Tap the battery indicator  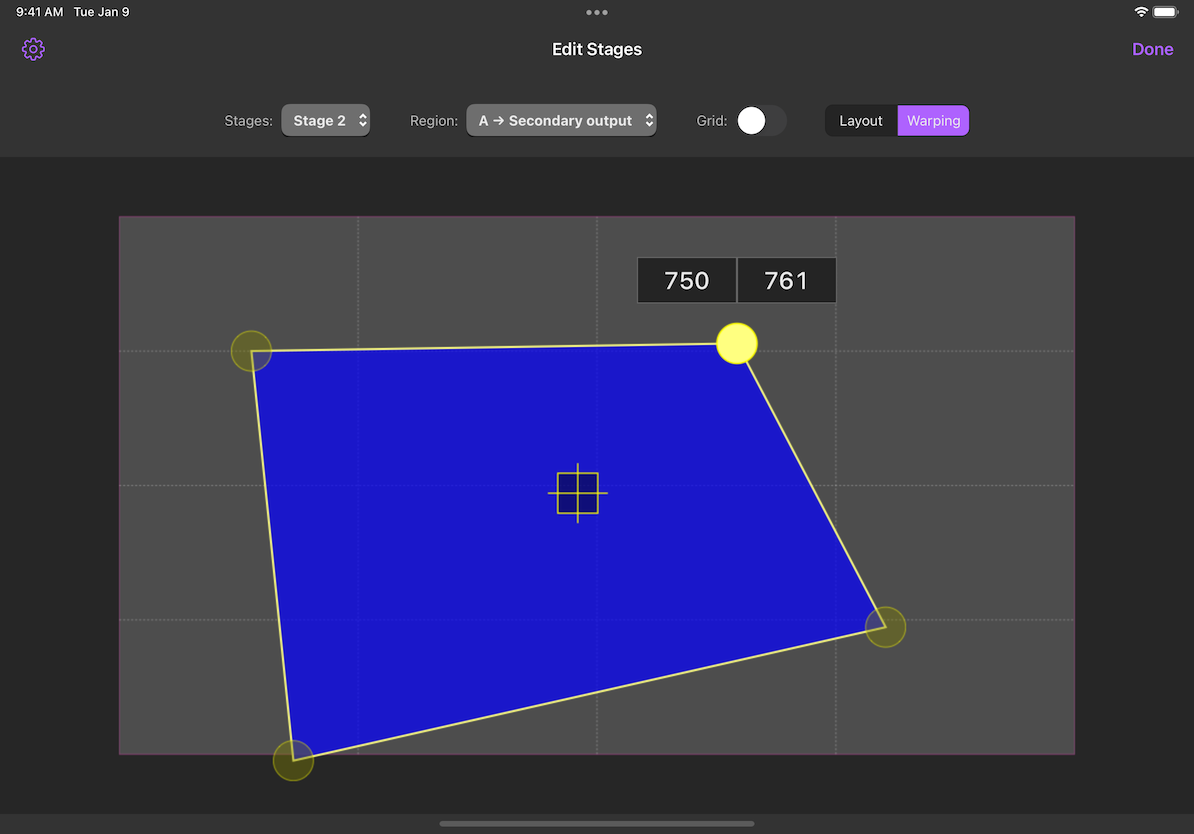(1164, 12)
